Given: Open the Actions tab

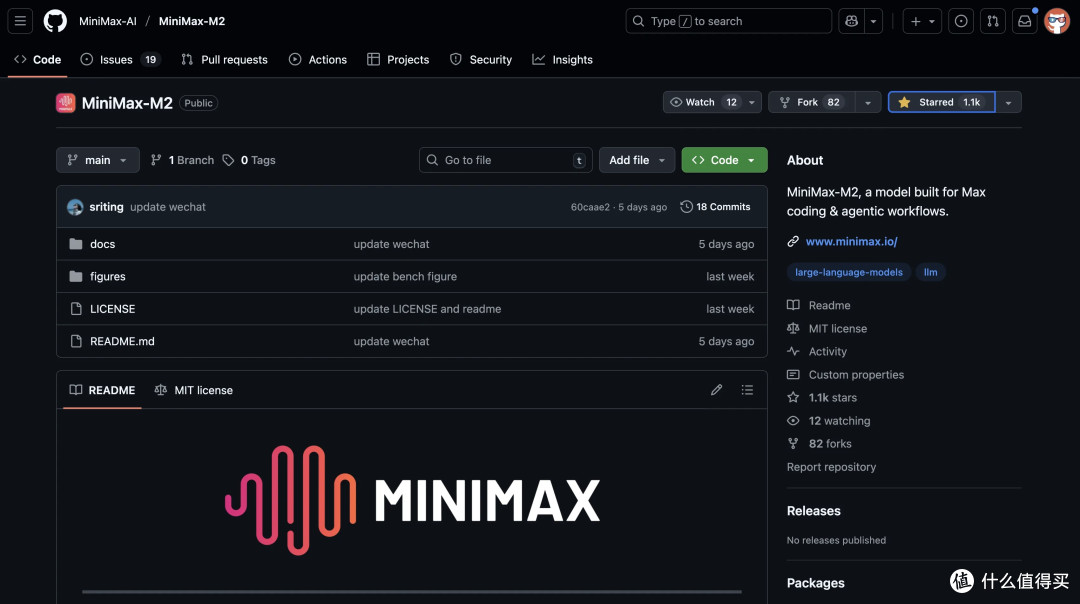Looking at the screenshot, I should point(318,60).
